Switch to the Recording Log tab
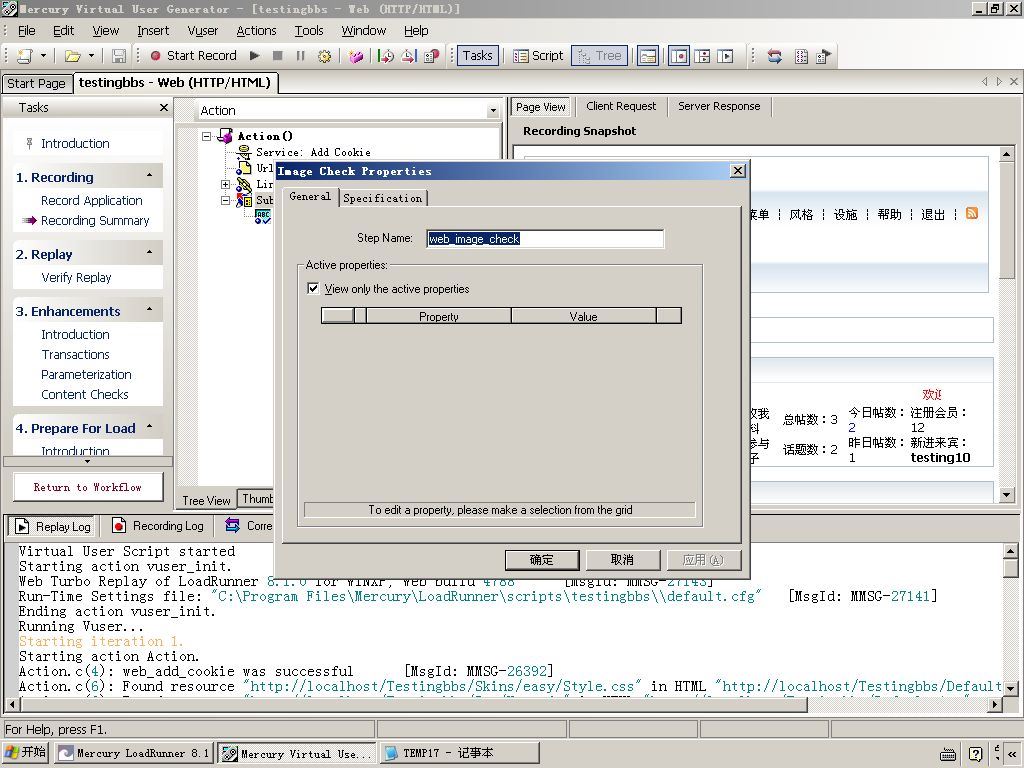Viewport: 1024px width, 768px height. (157, 526)
